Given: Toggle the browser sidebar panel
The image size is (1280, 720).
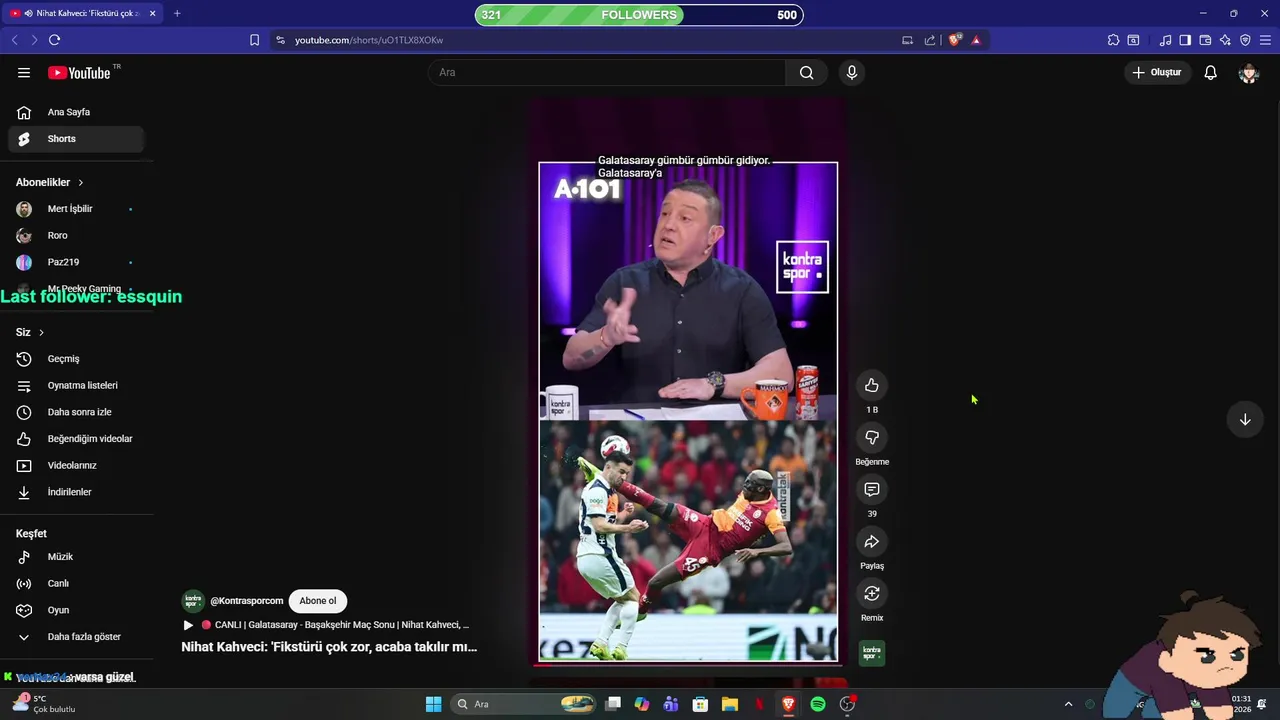Looking at the screenshot, I should 1185,40.
